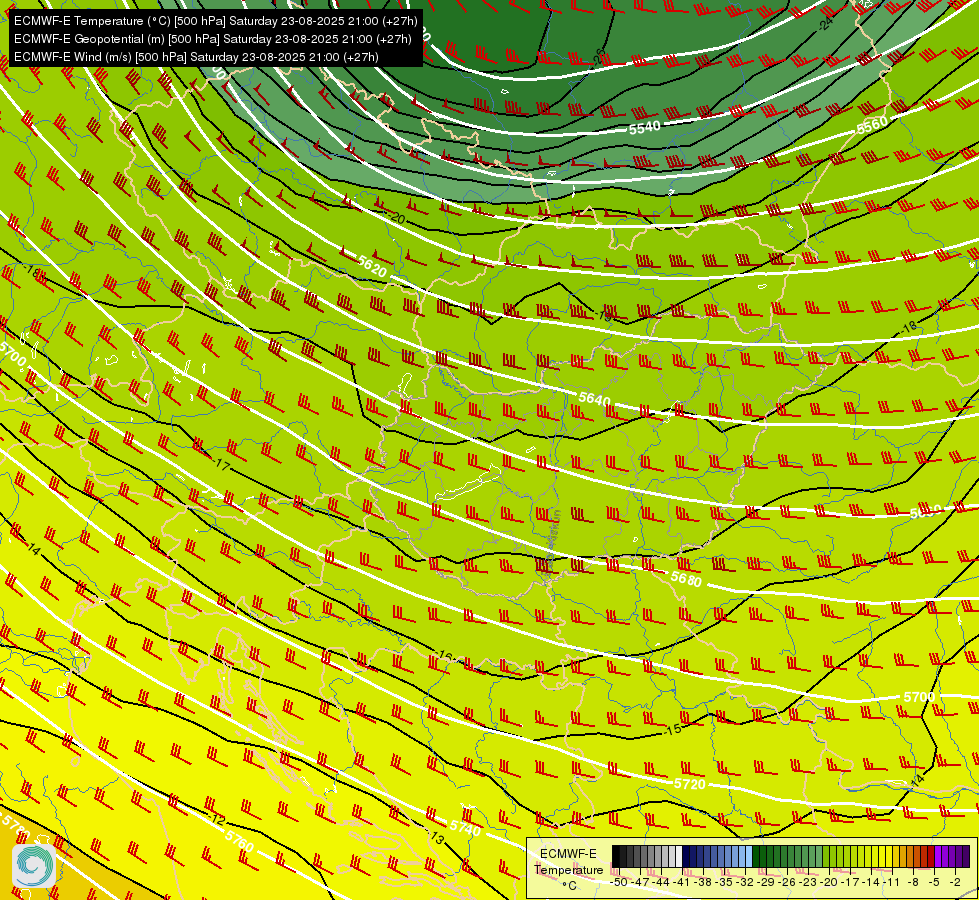
Task: Click the -13 isotherm label on the map
Action: click(436, 838)
